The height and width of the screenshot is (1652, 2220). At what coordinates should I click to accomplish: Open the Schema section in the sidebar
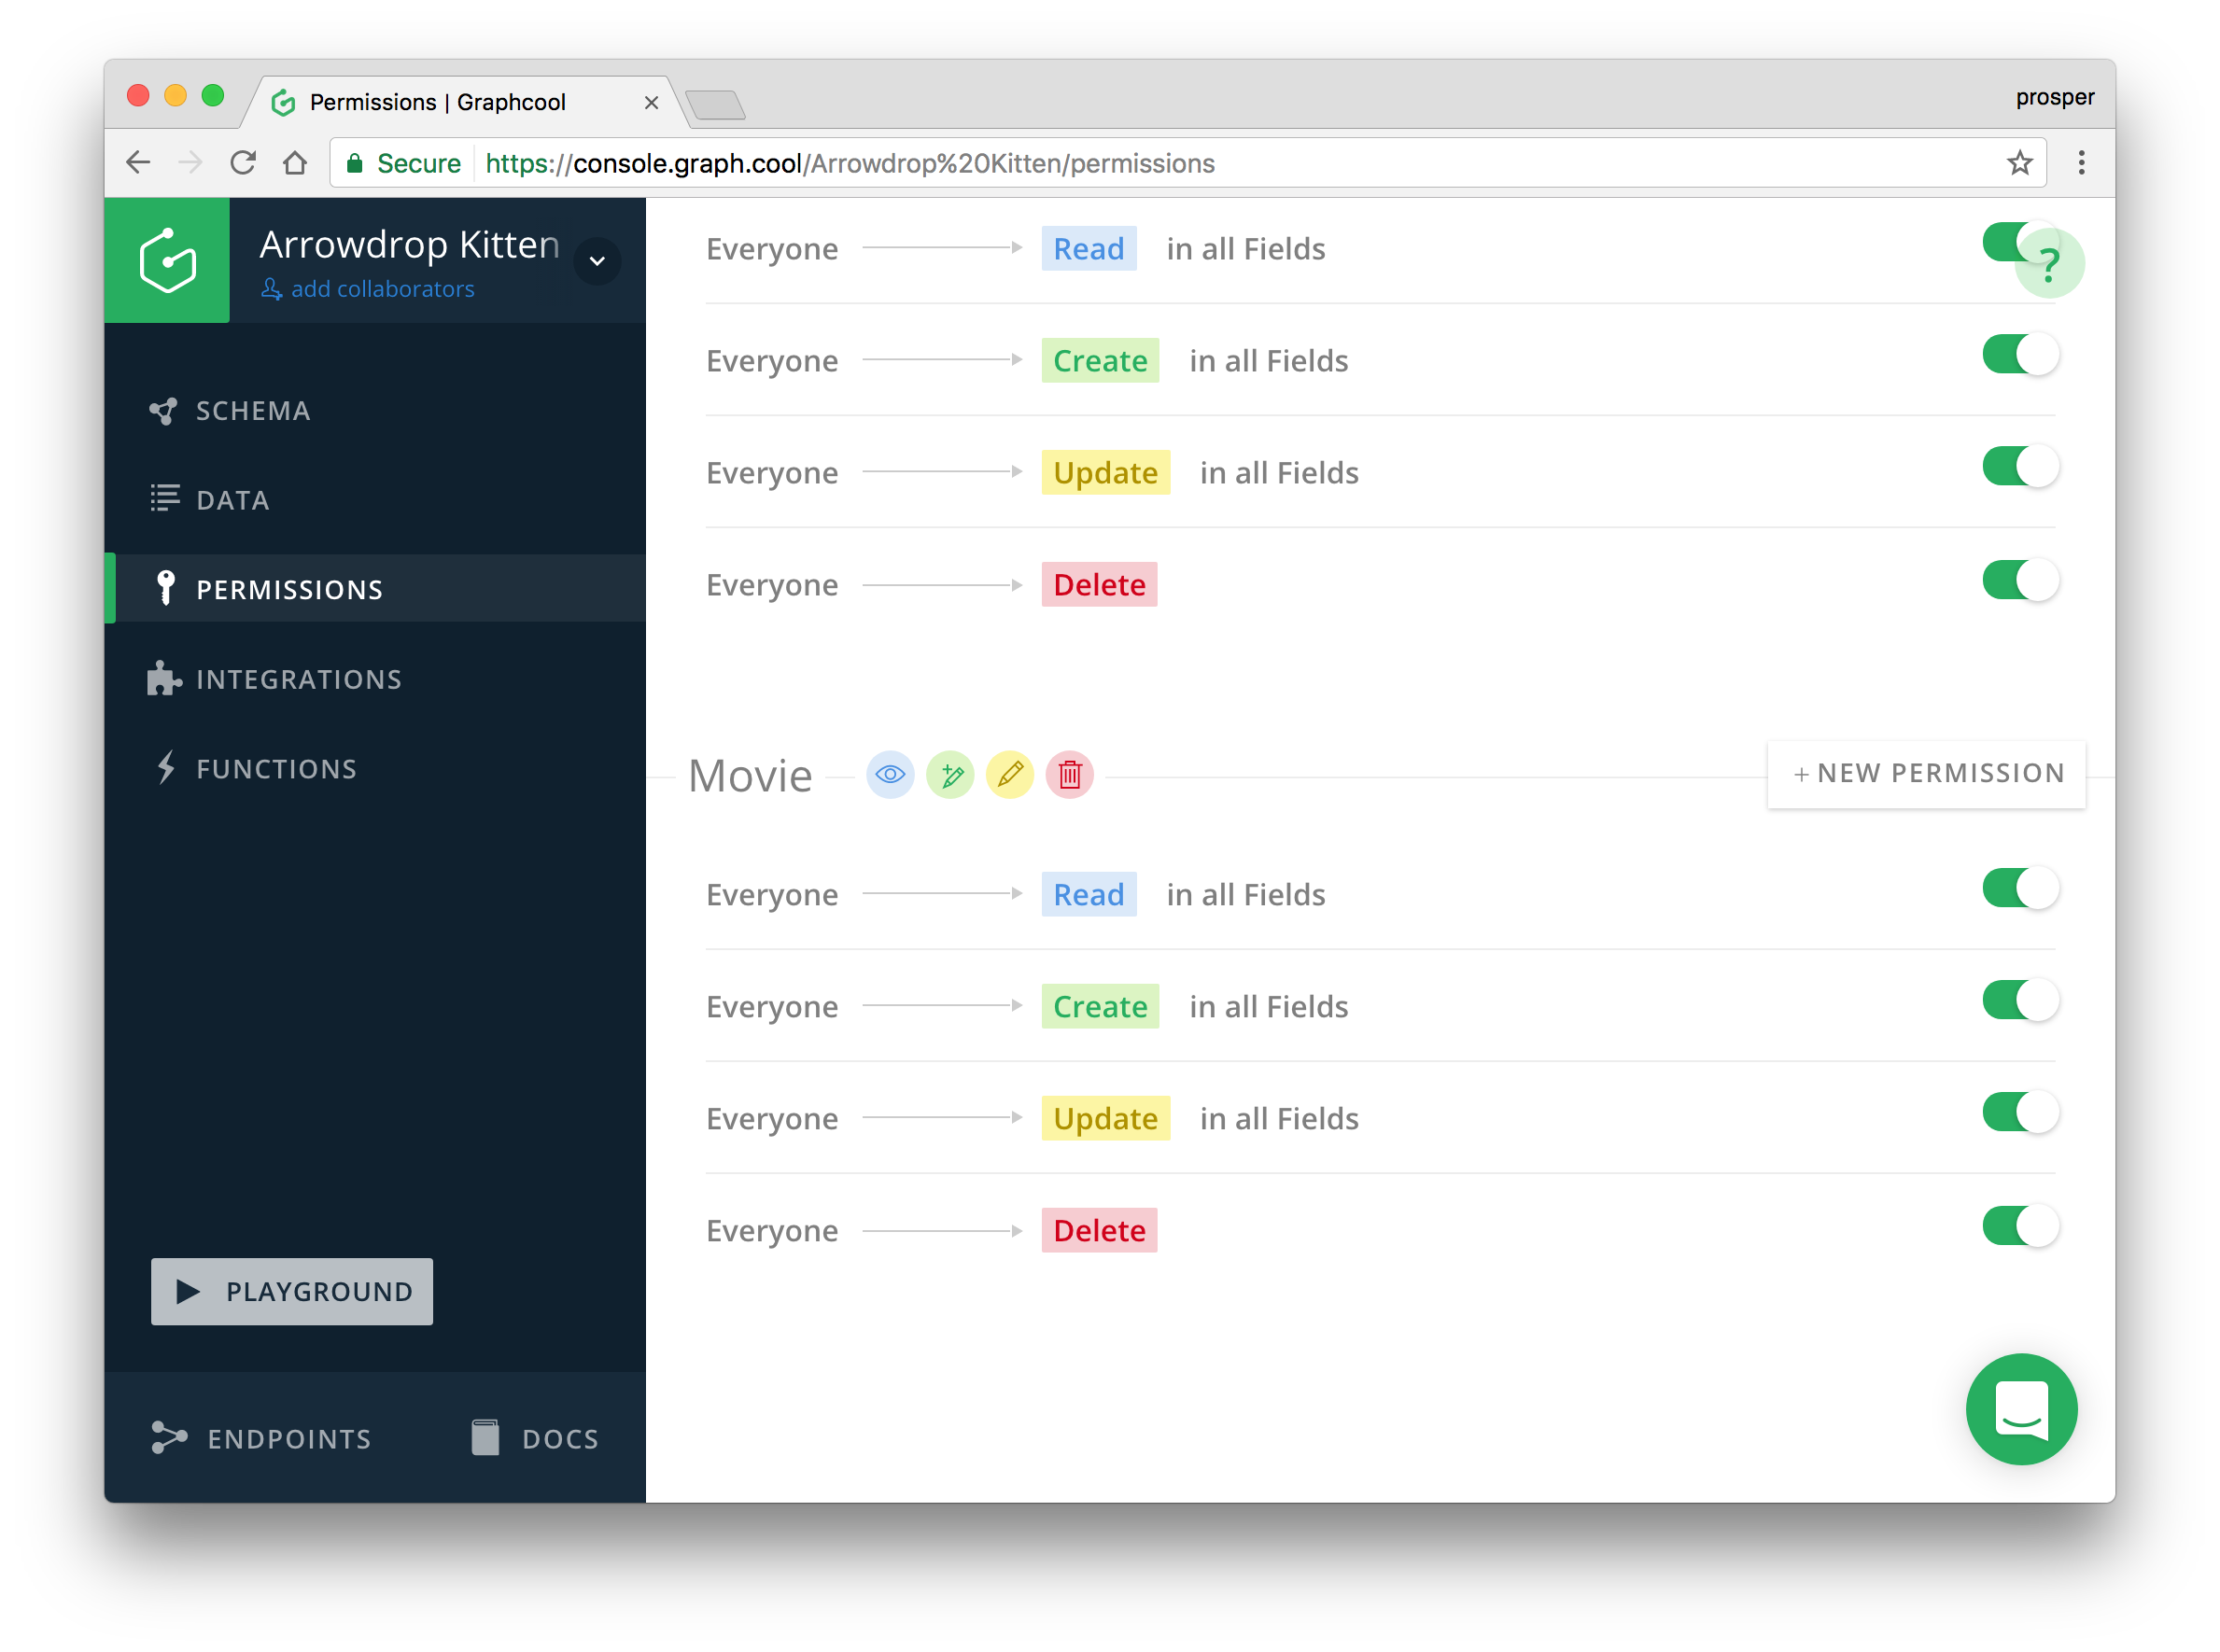point(252,411)
